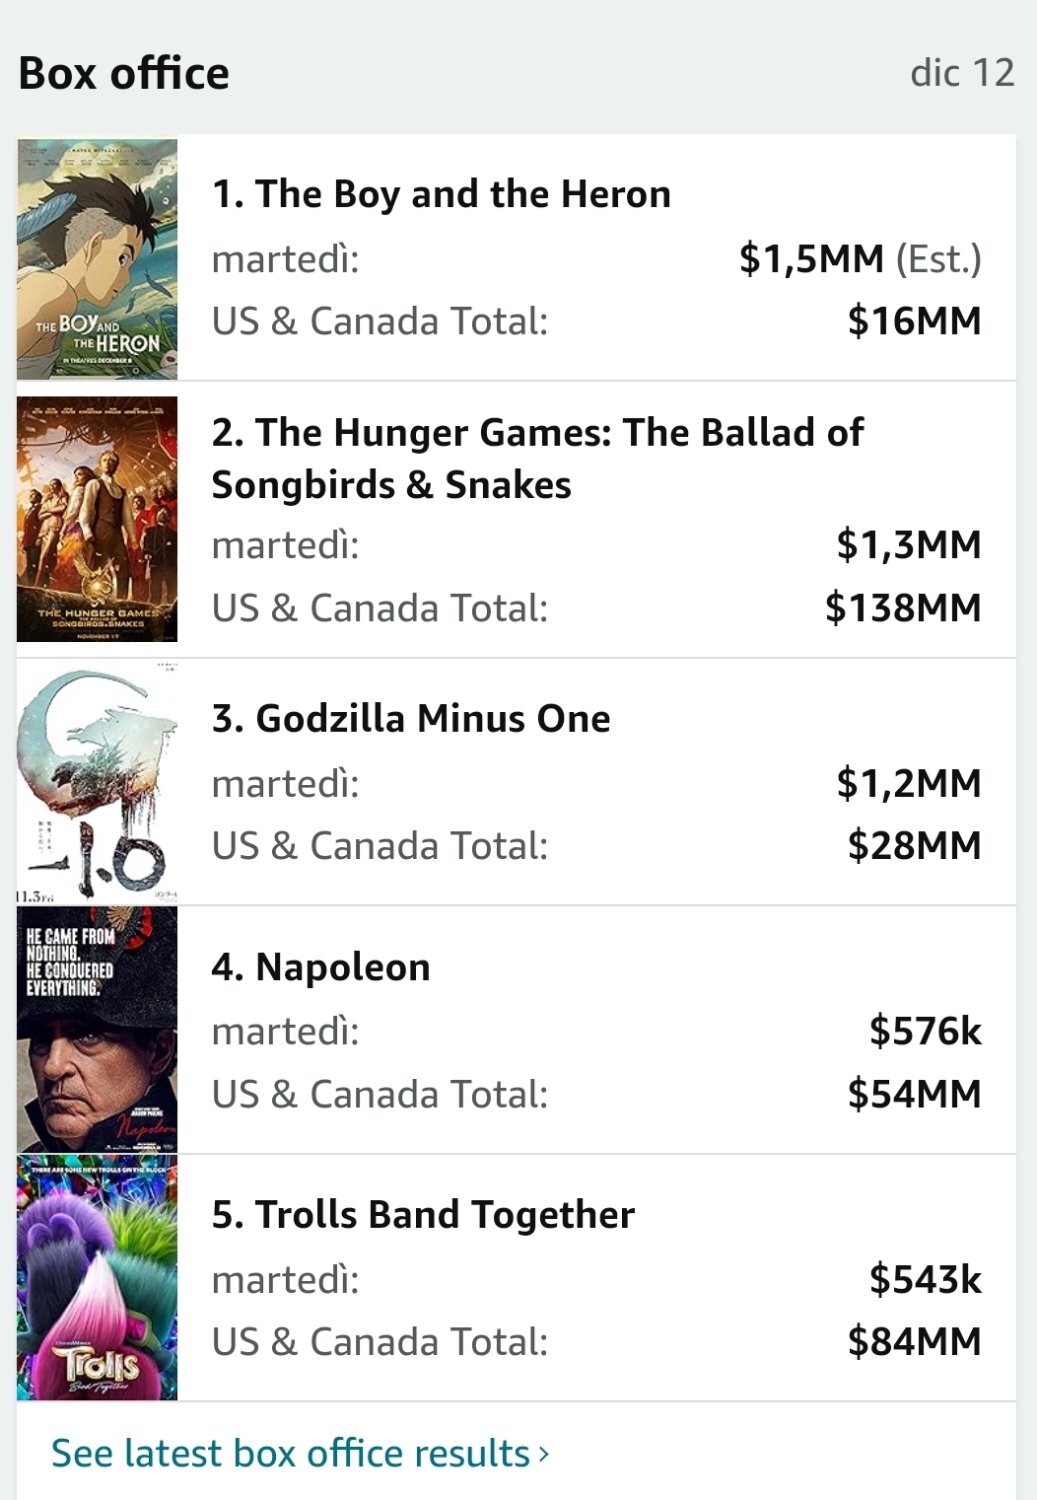Tap Trolls Band Together's $84MM total
The image size is (1037, 1500).
[x=914, y=1341]
